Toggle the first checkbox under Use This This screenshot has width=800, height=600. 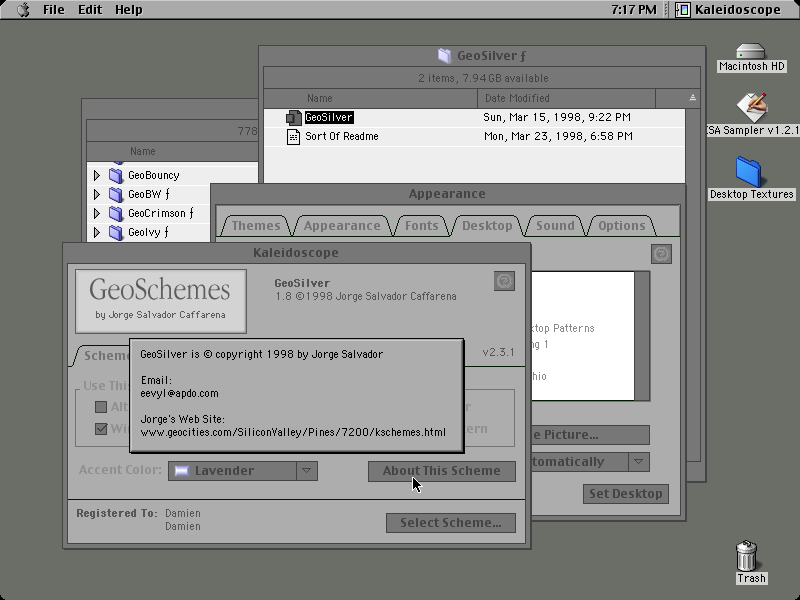point(101,407)
